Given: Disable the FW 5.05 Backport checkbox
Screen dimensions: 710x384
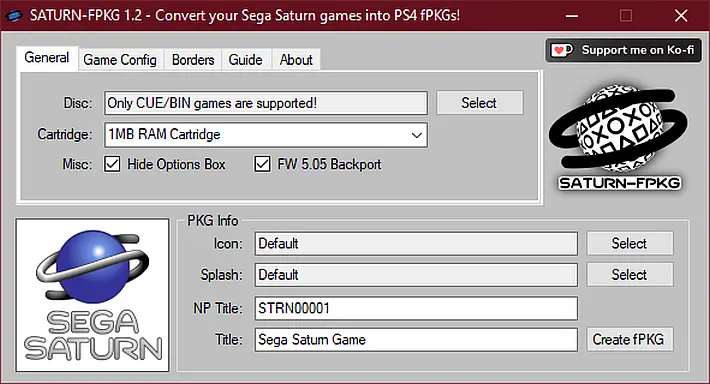Looking at the screenshot, I should click(262, 164).
